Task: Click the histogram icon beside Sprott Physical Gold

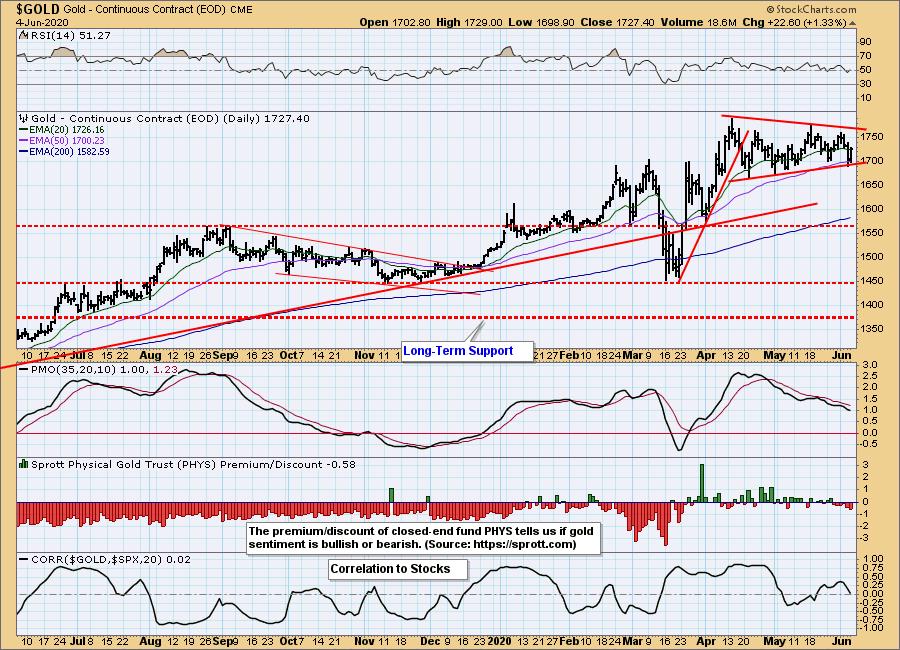Action: coord(24,464)
